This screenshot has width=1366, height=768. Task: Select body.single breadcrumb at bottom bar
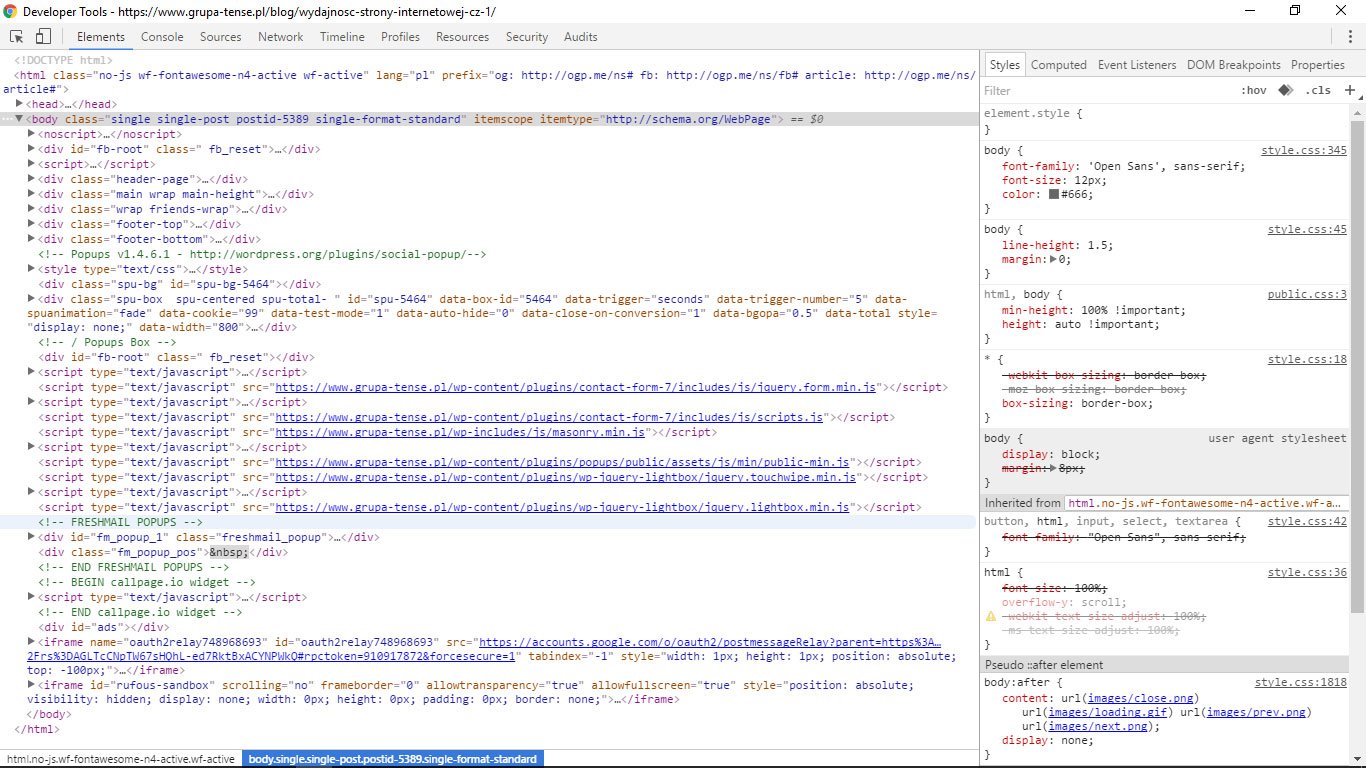coord(393,759)
